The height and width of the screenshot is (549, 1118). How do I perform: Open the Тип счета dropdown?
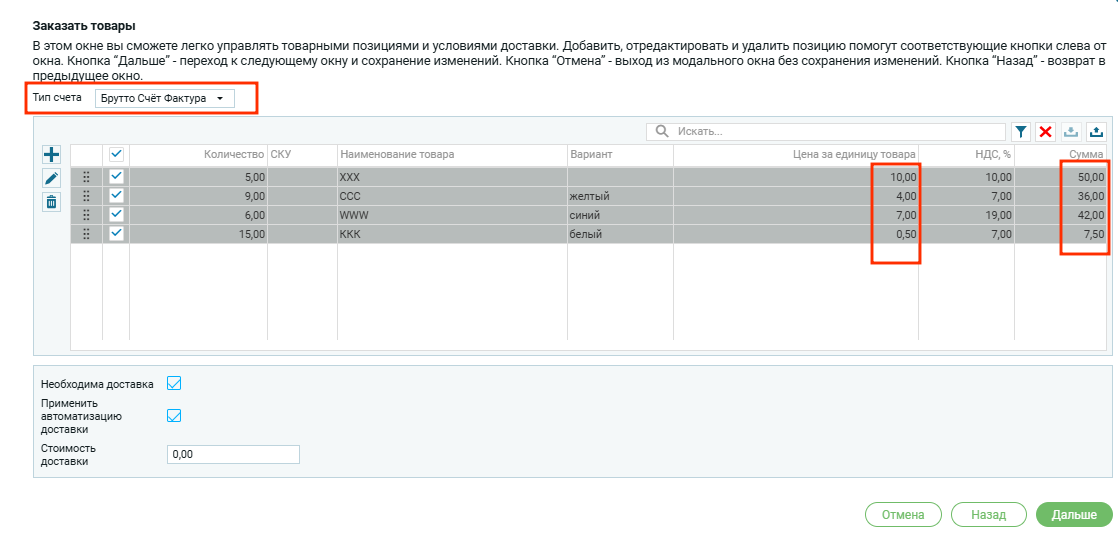coord(164,98)
